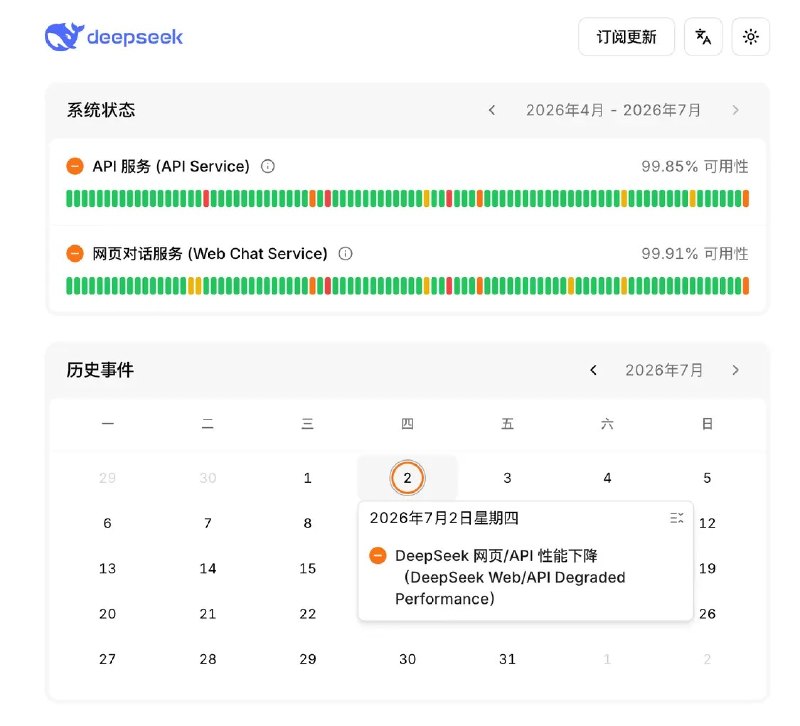Select July 1 in calendar
The image size is (800, 726).
pyautogui.click(x=308, y=478)
